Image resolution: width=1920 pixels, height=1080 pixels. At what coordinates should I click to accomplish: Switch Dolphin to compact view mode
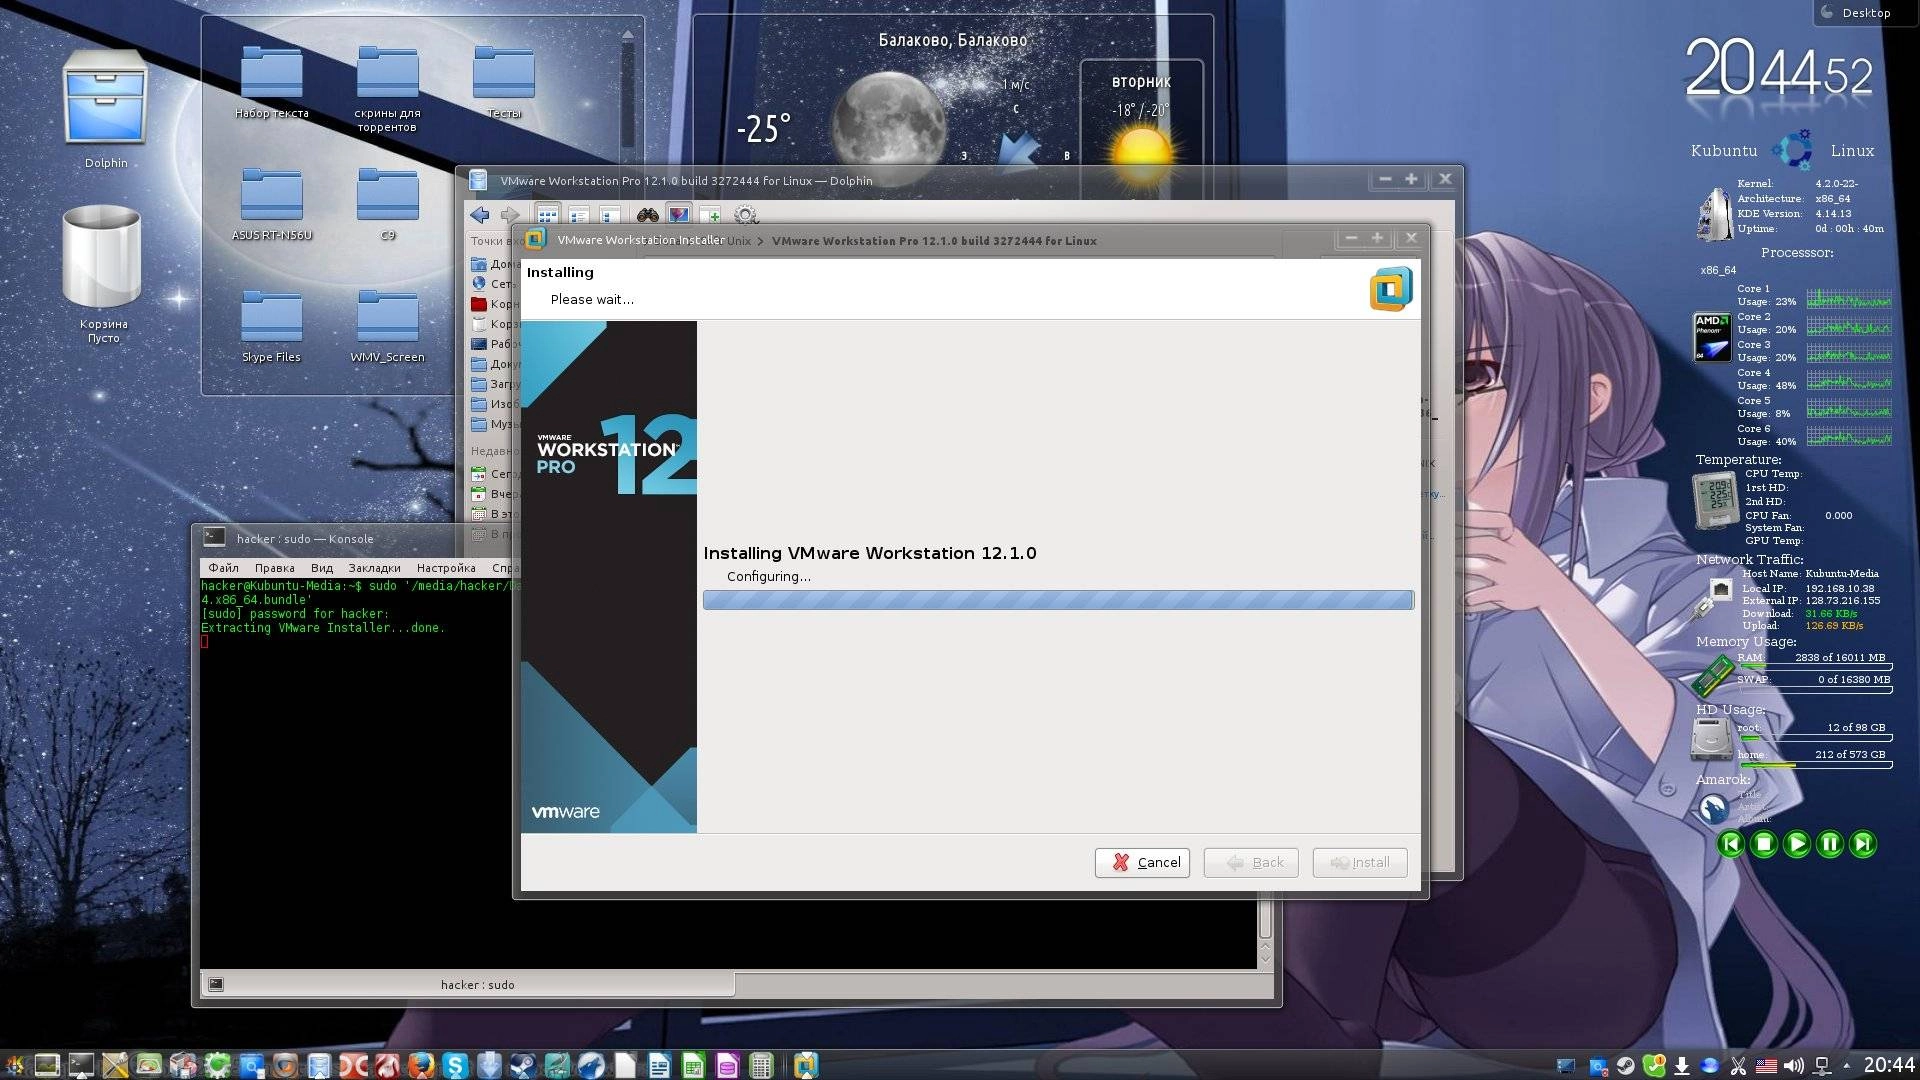[x=578, y=215]
